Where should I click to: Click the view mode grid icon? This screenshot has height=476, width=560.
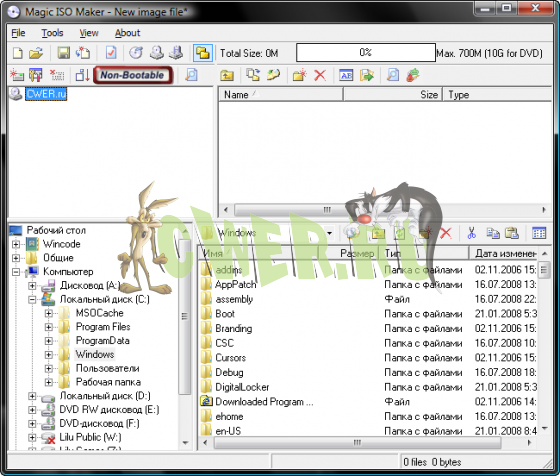[539, 233]
